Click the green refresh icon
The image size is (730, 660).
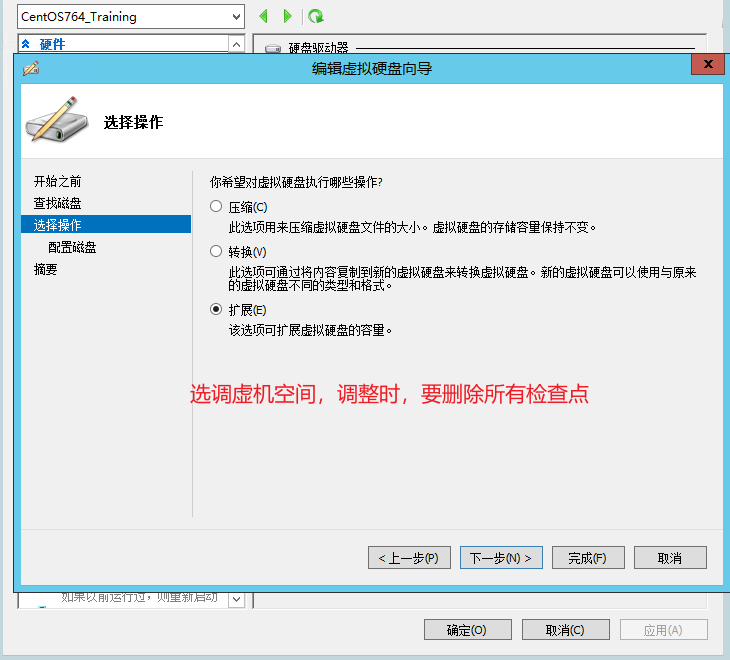316,16
